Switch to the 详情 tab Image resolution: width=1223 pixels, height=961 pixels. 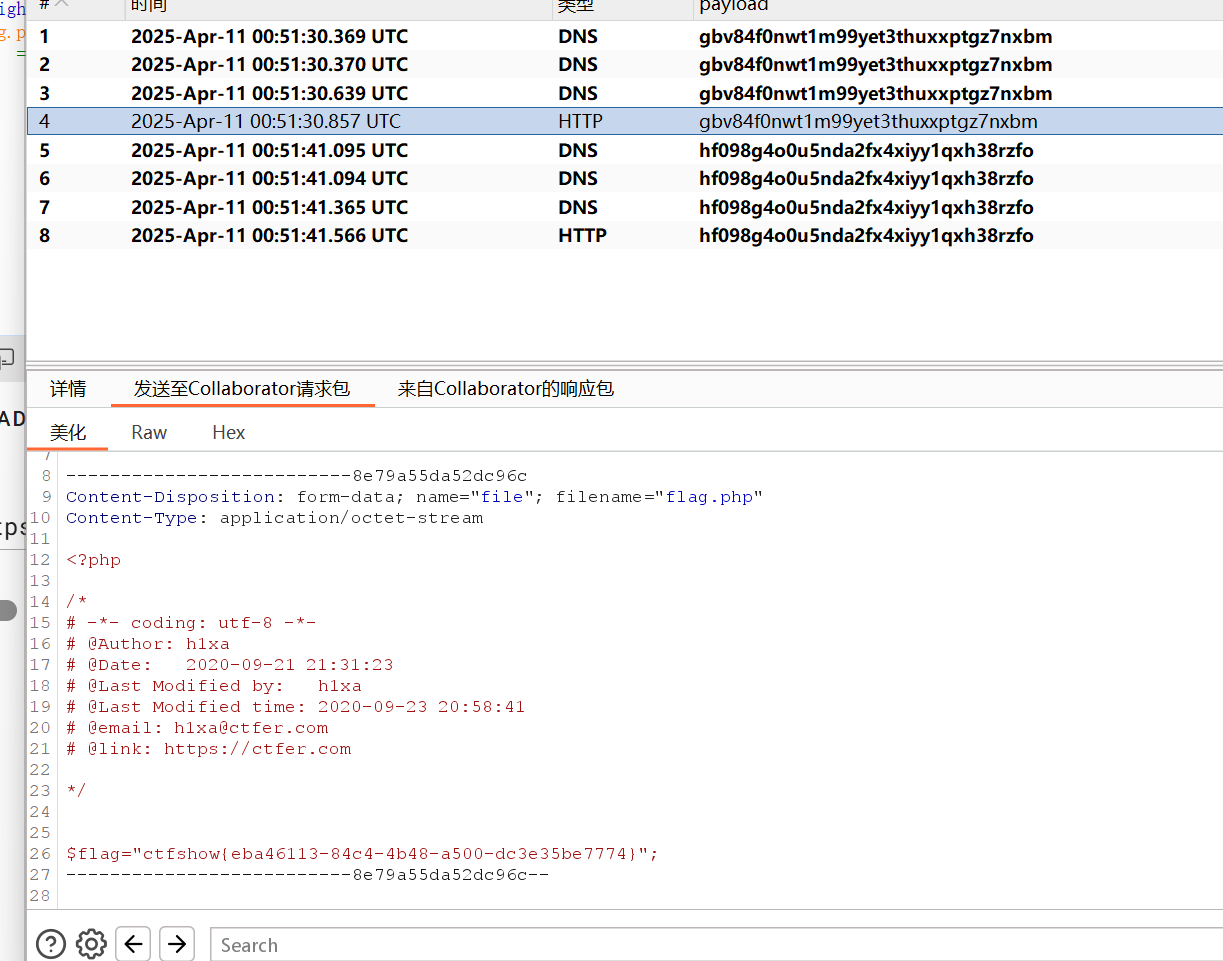68,389
